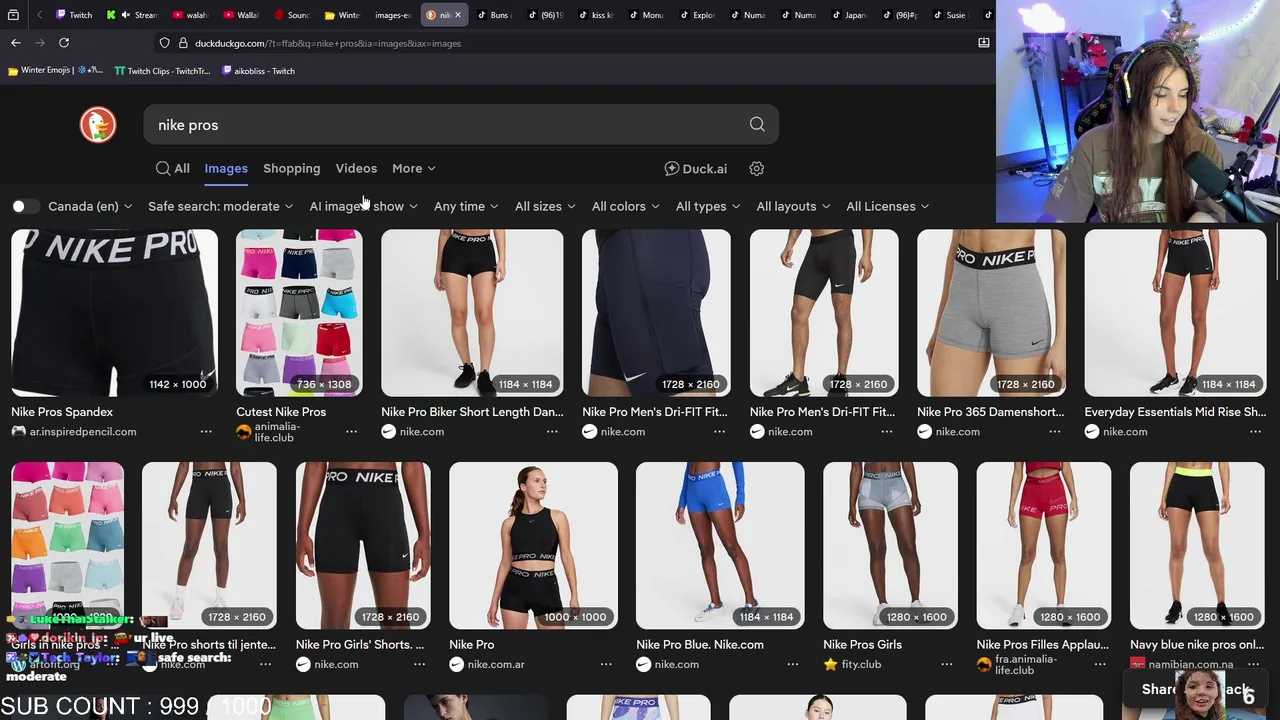Open the All sizes filter
Image resolution: width=1280 pixels, height=720 pixels.
(x=545, y=206)
